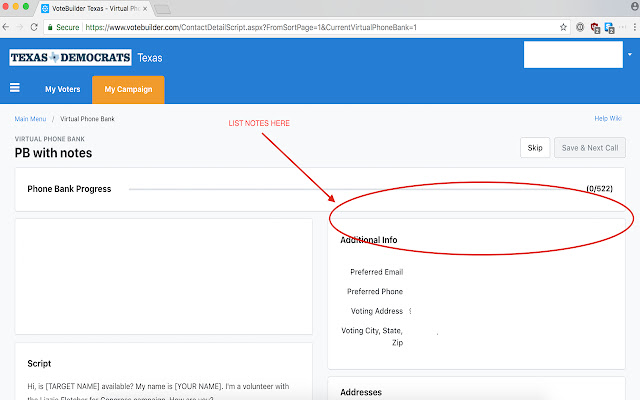Click the Voting Address label

[x=377, y=311]
